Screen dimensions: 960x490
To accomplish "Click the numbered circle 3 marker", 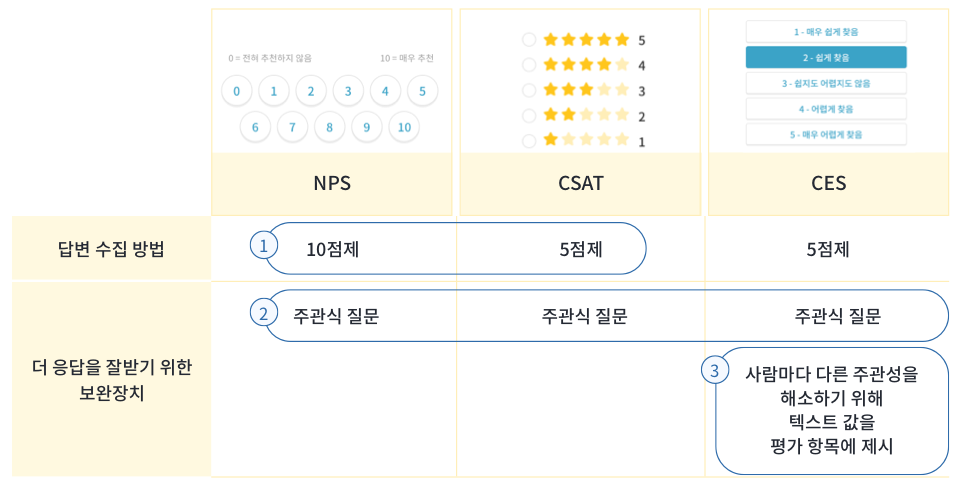I will click(714, 371).
